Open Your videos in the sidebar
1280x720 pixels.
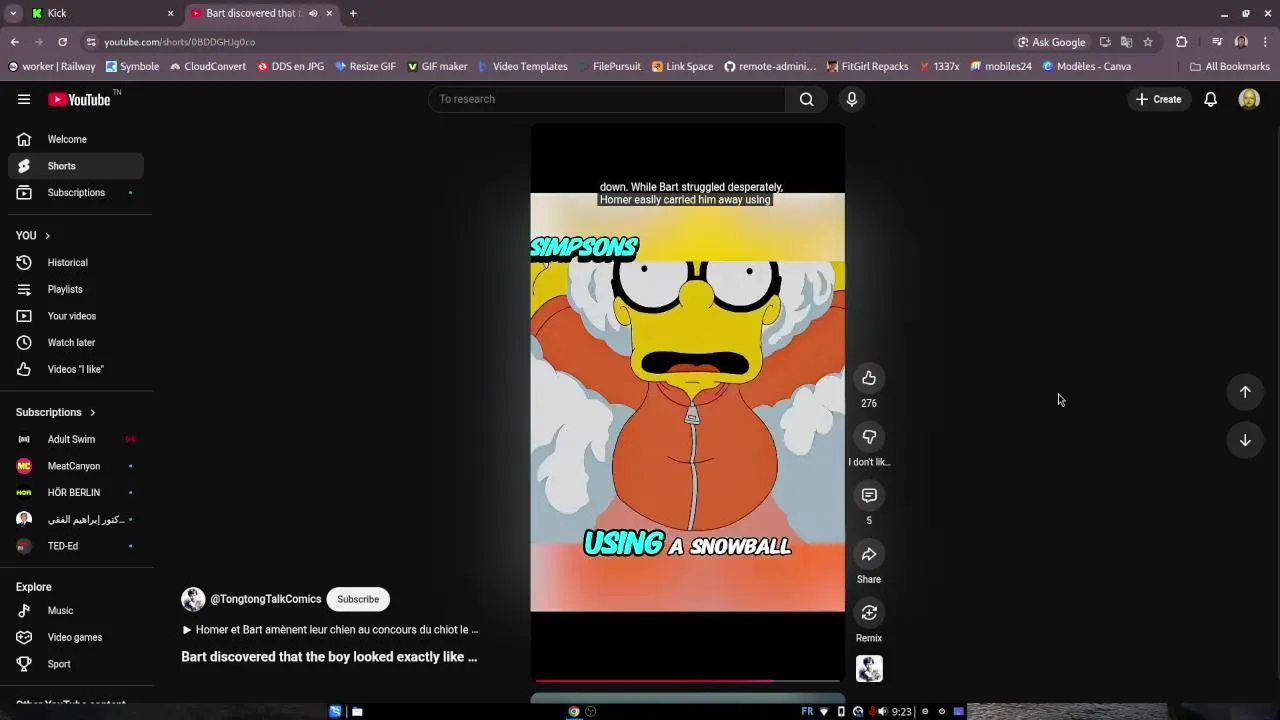pyautogui.click(x=76, y=316)
